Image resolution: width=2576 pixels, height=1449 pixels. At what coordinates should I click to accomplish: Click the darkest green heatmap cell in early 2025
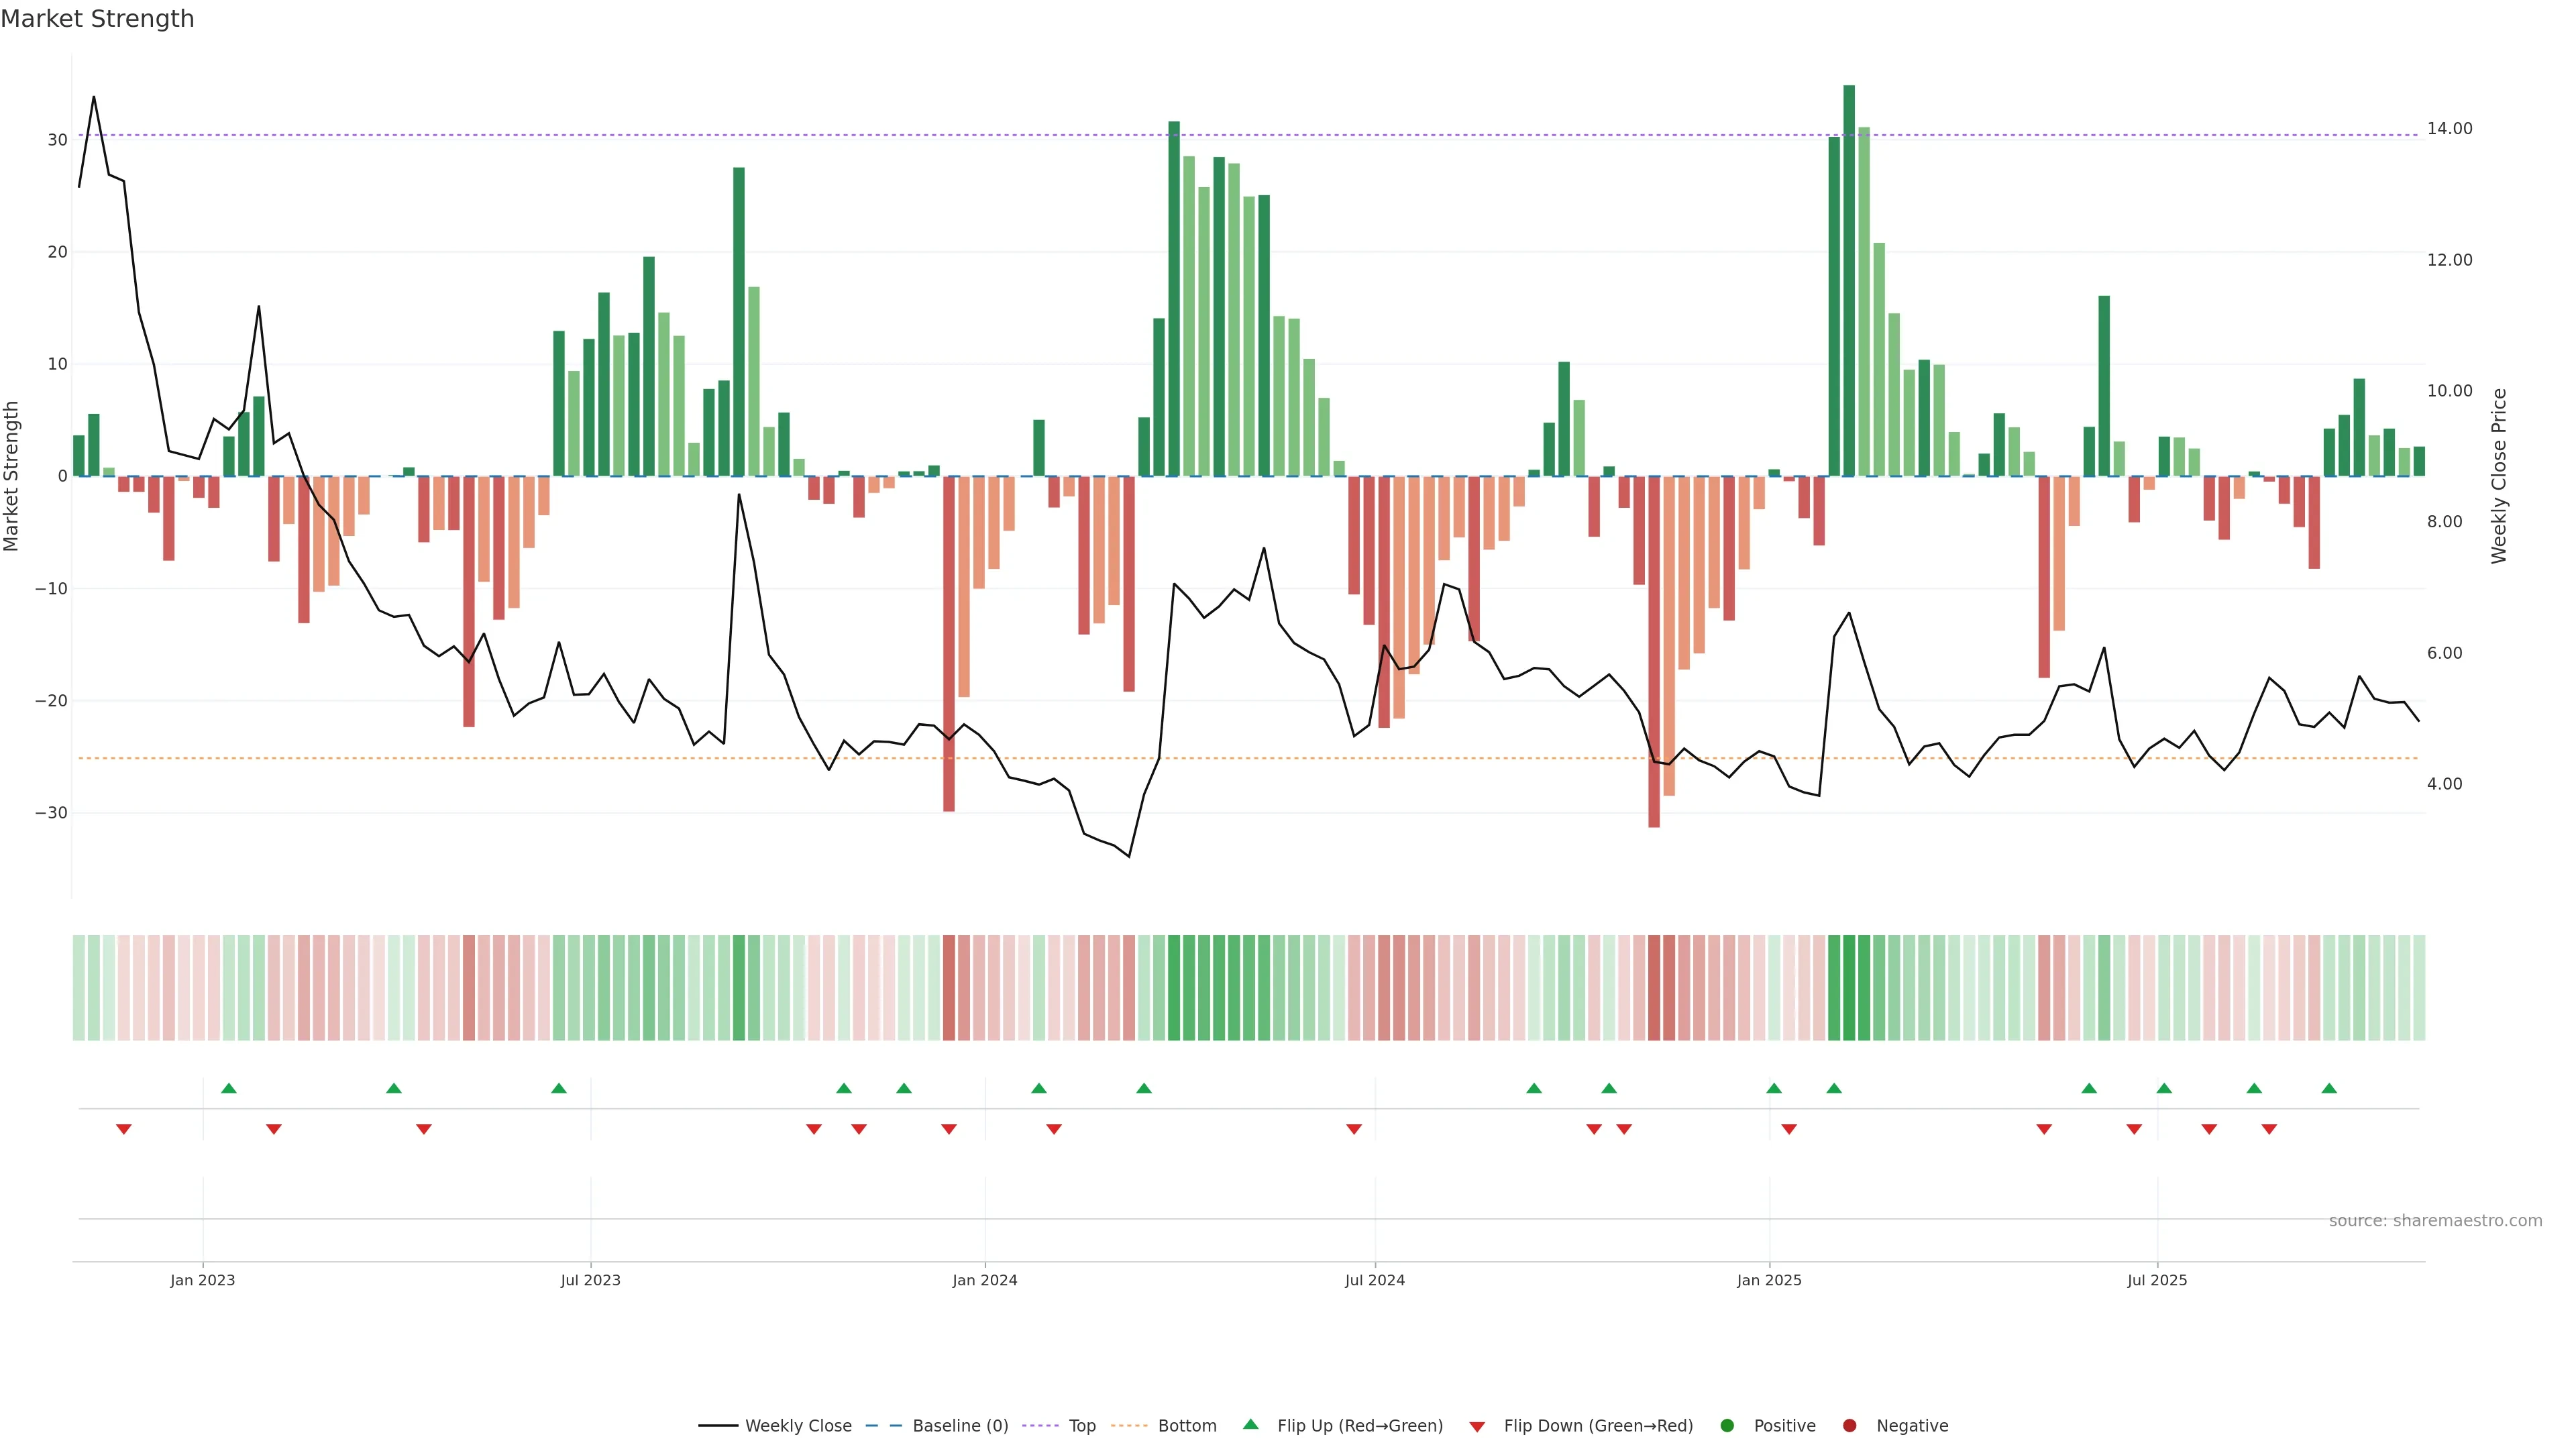[1849, 988]
